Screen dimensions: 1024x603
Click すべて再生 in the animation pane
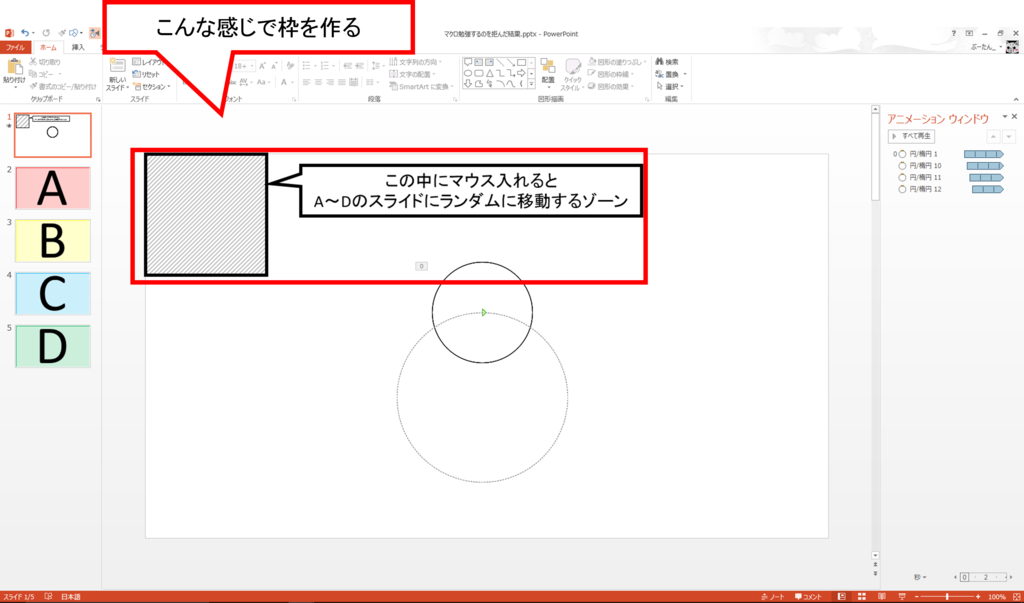(913, 136)
